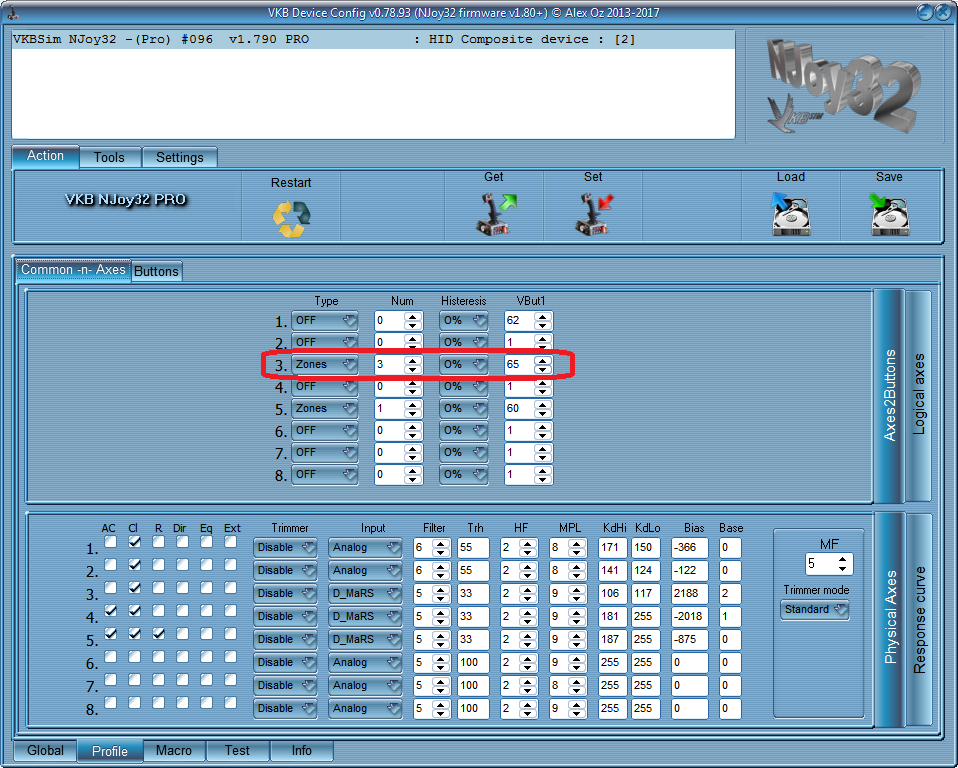
Task: Open the Type dropdown for row 3
Action: point(325,365)
